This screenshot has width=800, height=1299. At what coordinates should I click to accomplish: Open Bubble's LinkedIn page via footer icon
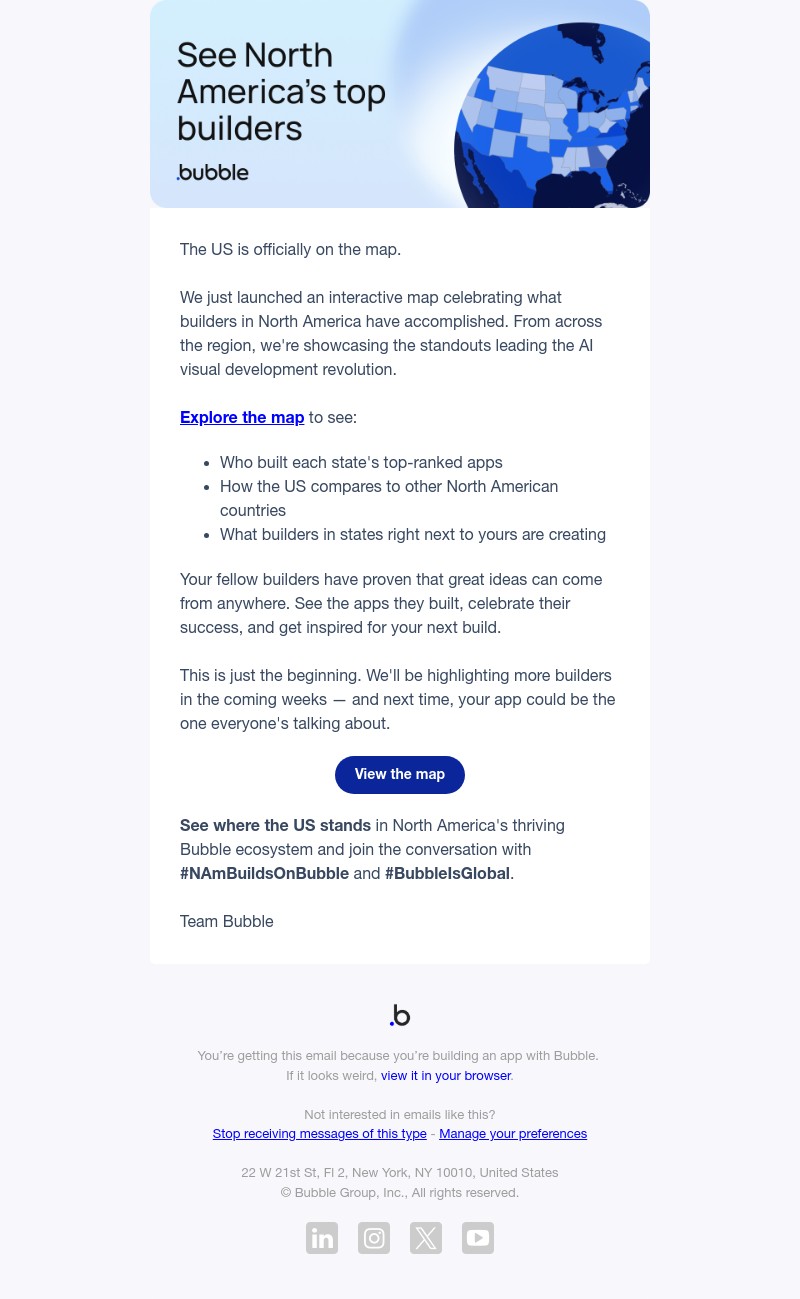coord(322,1238)
